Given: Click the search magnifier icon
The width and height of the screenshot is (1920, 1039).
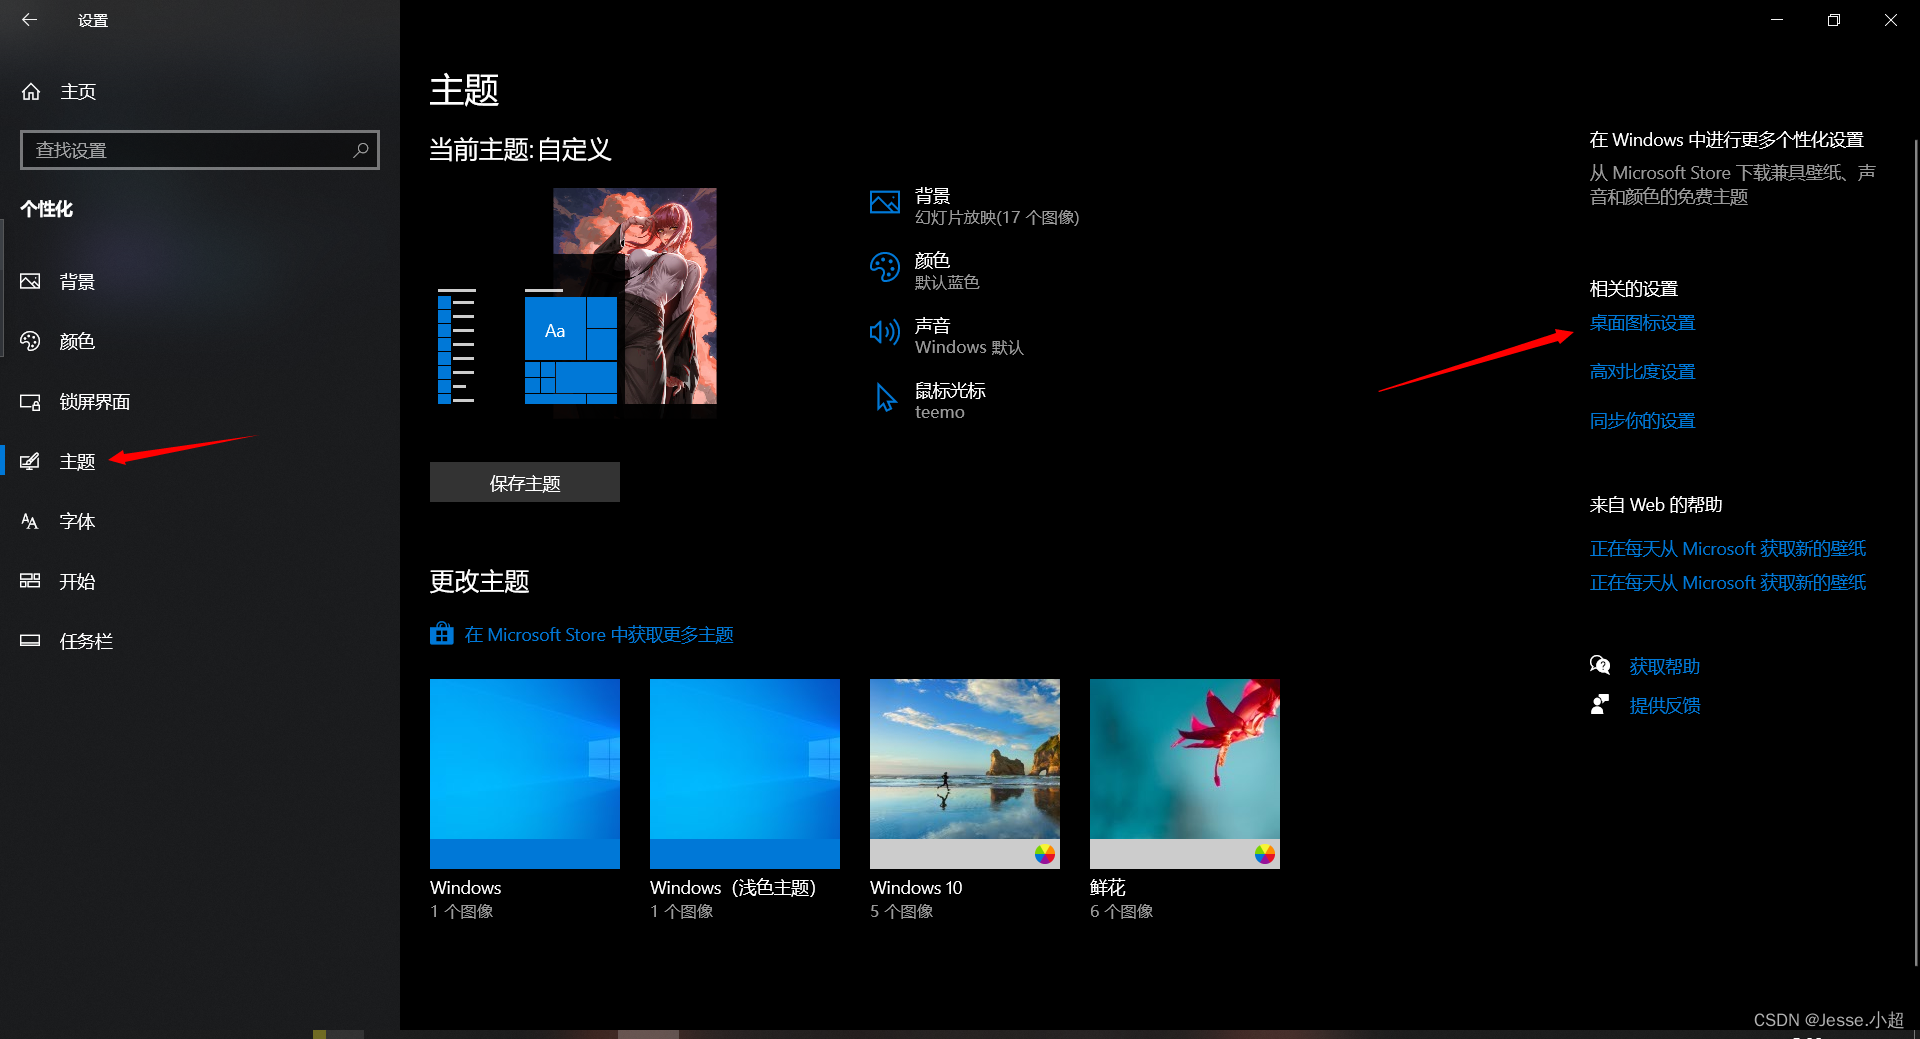Looking at the screenshot, I should (361, 150).
